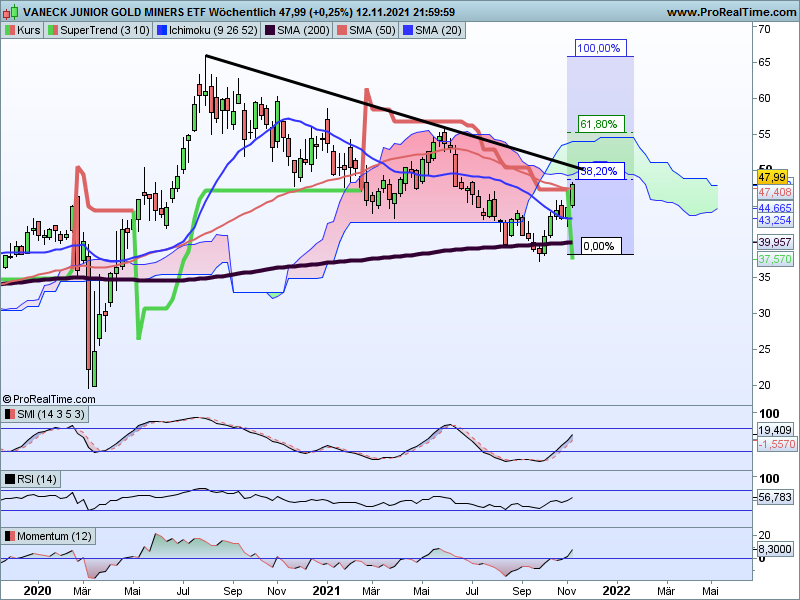Click the yellow 47,99 current price tag
This screenshot has height=600, width=800.
tap(772, 177)
